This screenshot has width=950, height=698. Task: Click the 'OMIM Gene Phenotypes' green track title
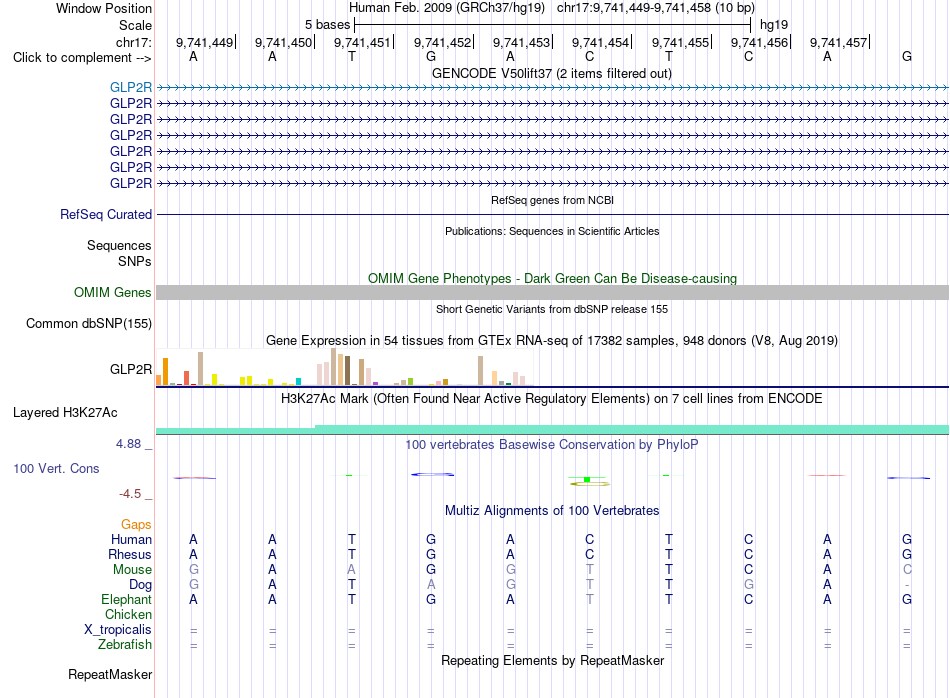coord(552,278)
